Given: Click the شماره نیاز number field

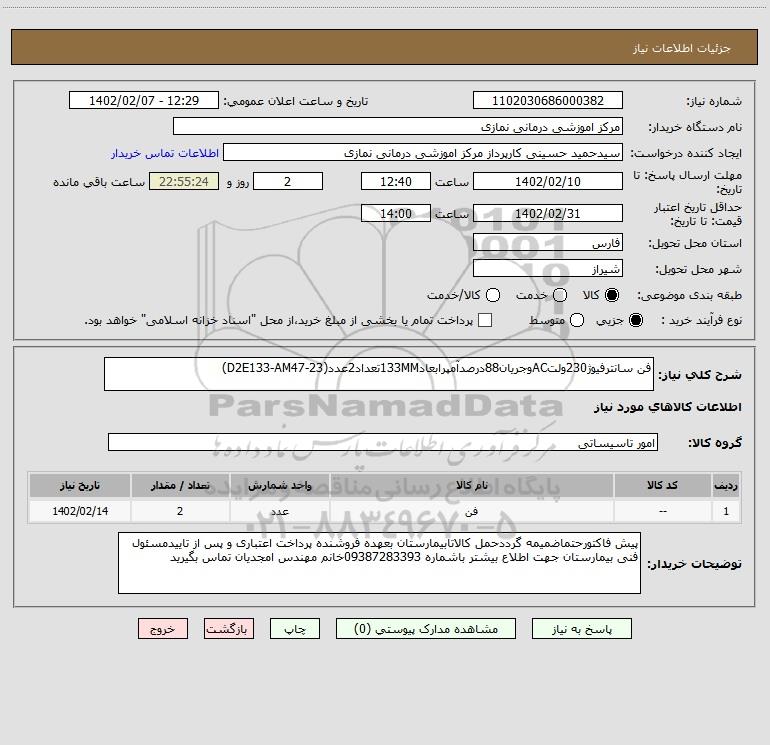Looking at the screenshot, I should pos(547,101).
